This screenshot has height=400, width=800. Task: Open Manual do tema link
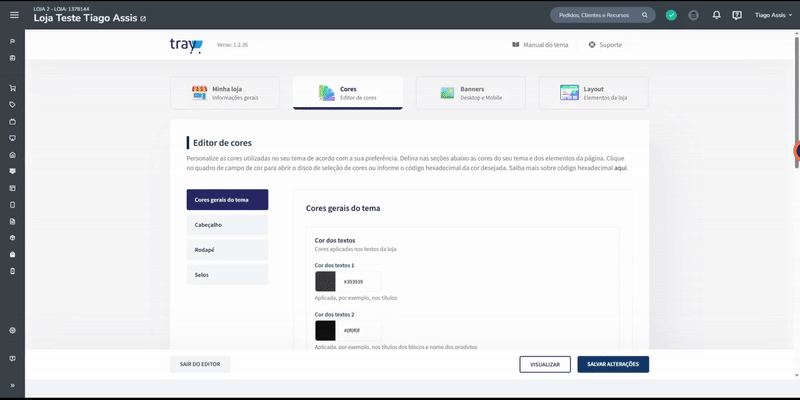pyautogui.click(x=540, y=45)
